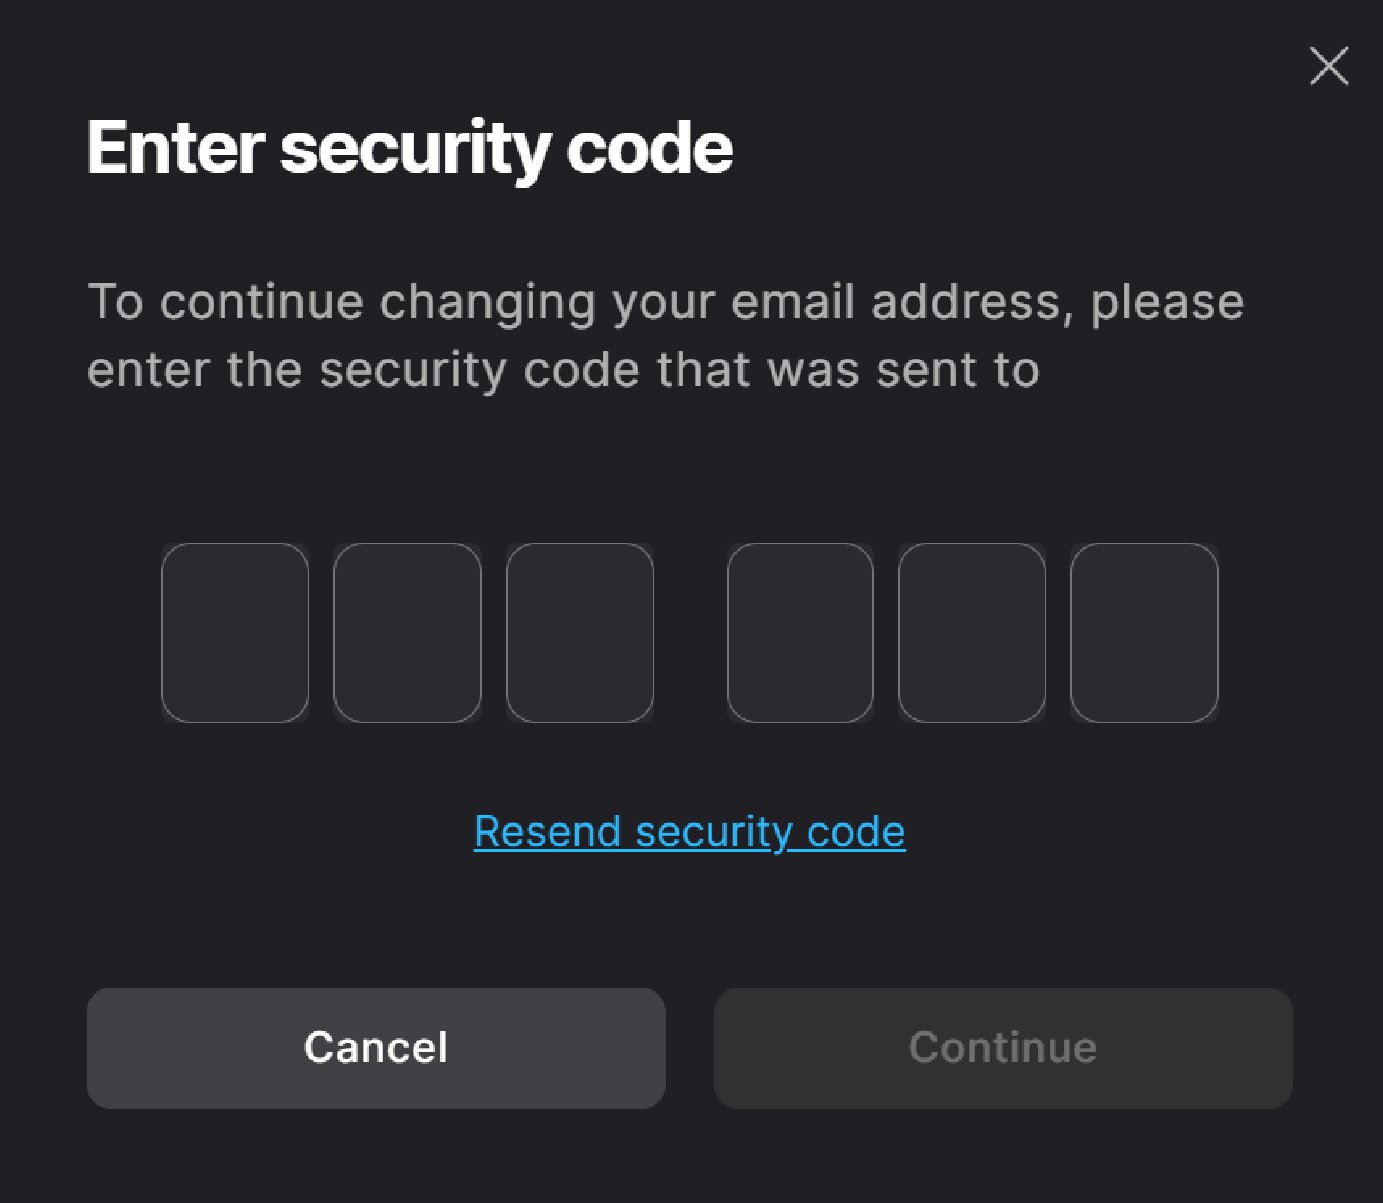Select the sixth security code digit box

coord(1144,632)
